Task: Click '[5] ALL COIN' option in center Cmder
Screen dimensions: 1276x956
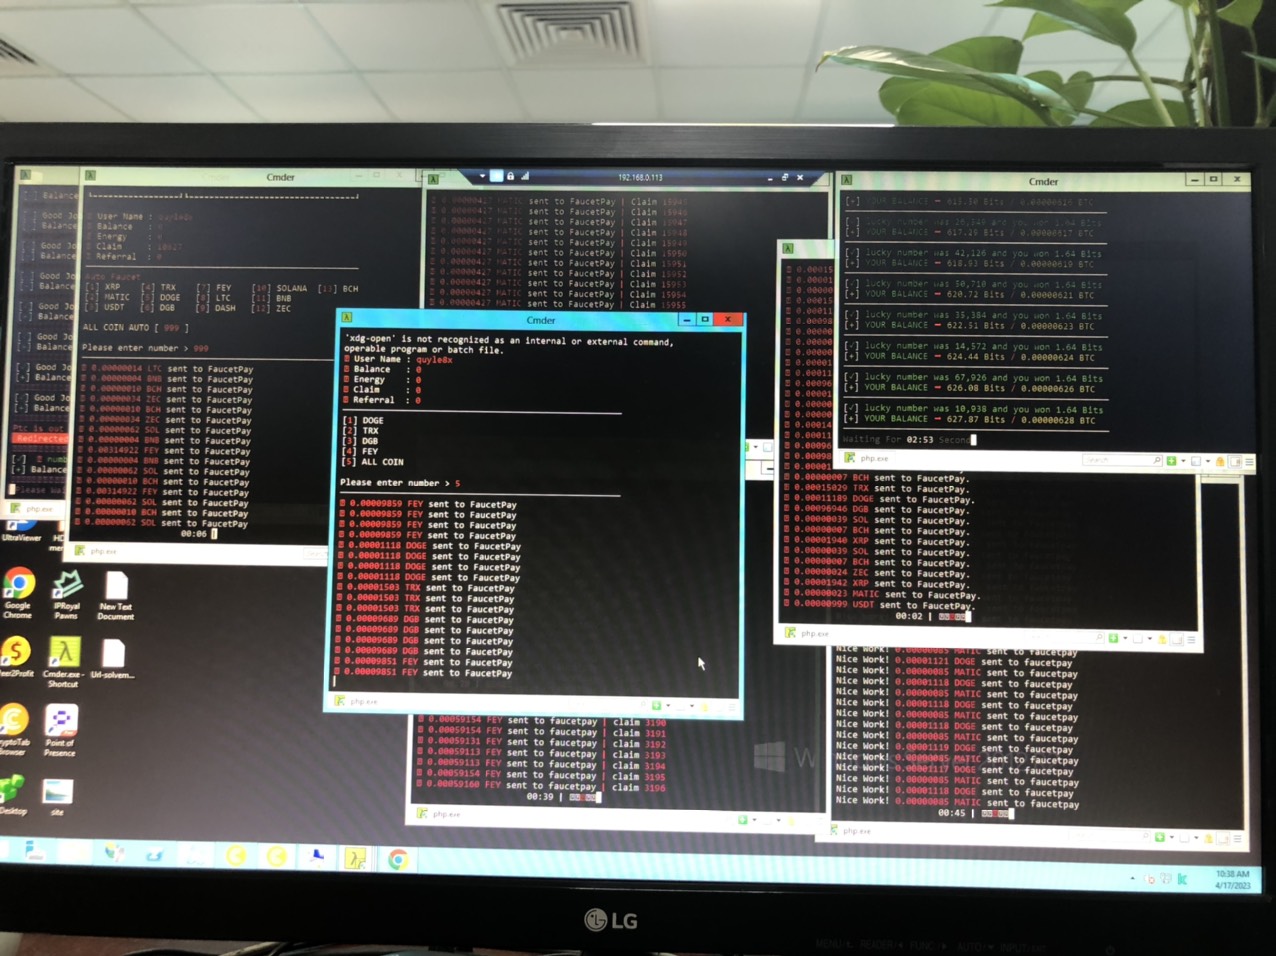Action: [x=374, y=462]
